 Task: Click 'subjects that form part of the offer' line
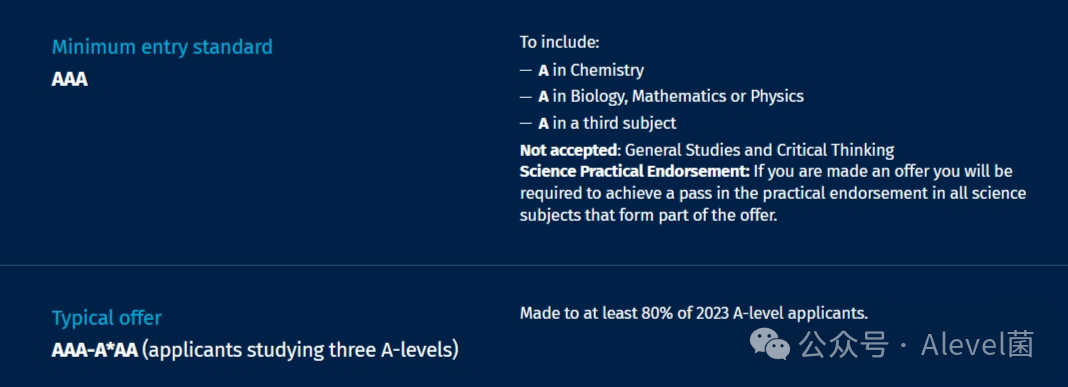(x=648, y=215)
